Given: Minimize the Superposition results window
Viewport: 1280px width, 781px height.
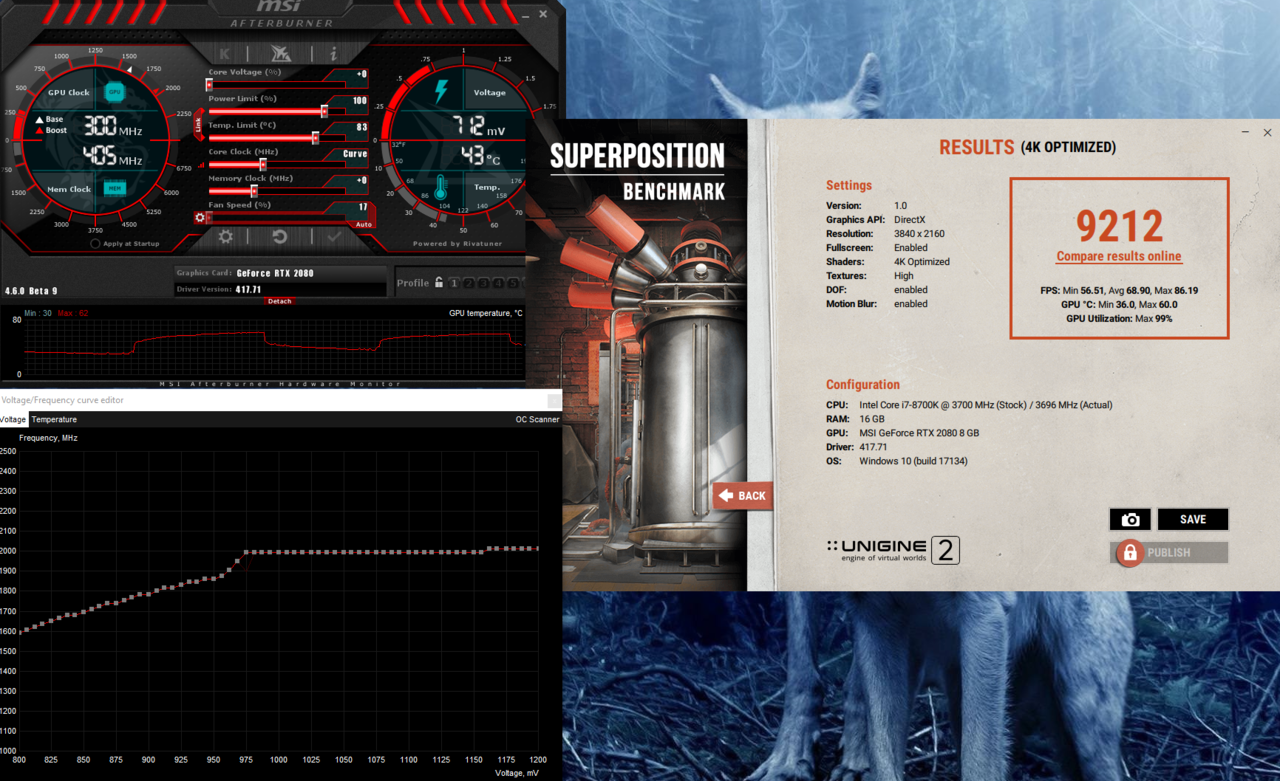Looking at the screenshot, I should pyautogui.click(x=1246, y=132).
